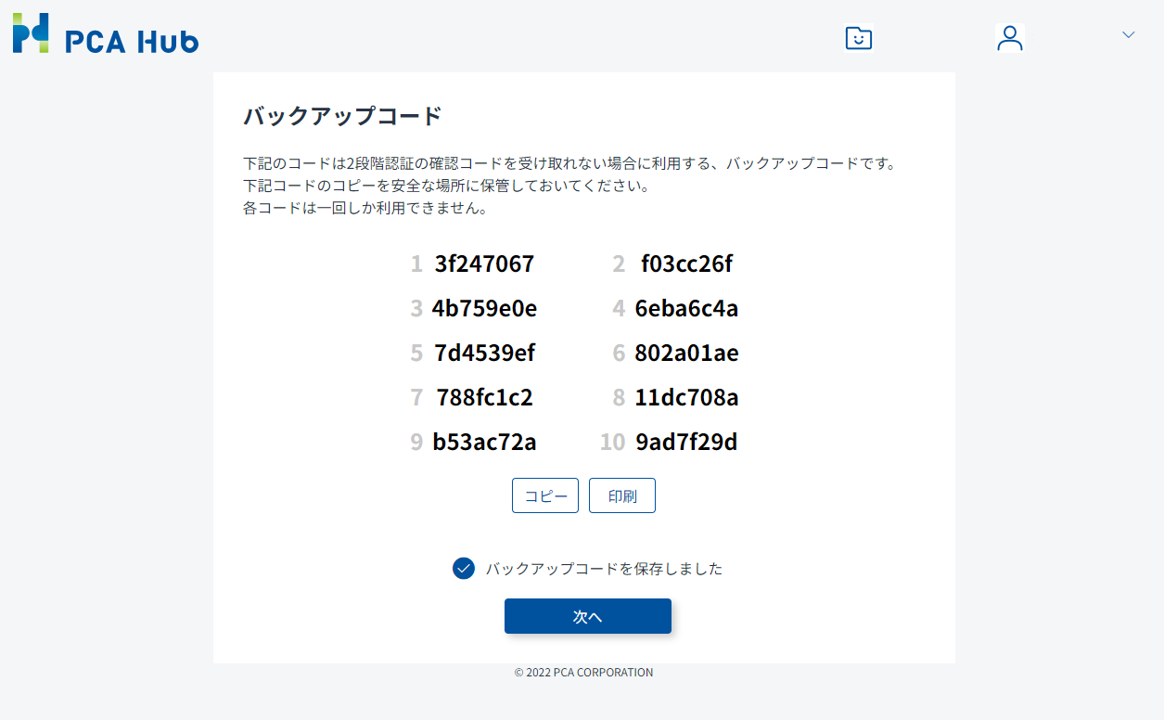Click backup code 4b759e0e
This screenshot has height=720, width=1164.
pyautogui.click(x=484, y=308)
